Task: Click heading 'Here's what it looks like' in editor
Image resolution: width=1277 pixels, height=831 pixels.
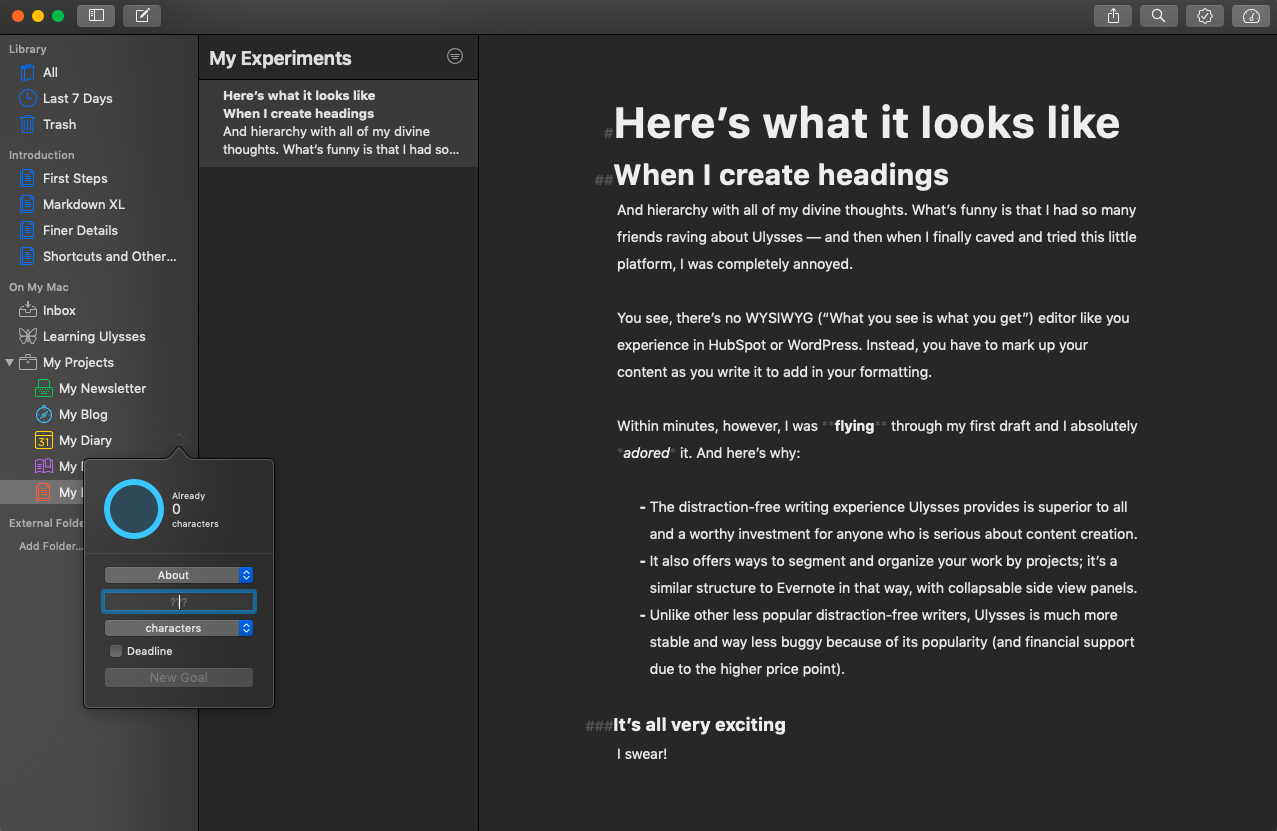Action: 866,123
